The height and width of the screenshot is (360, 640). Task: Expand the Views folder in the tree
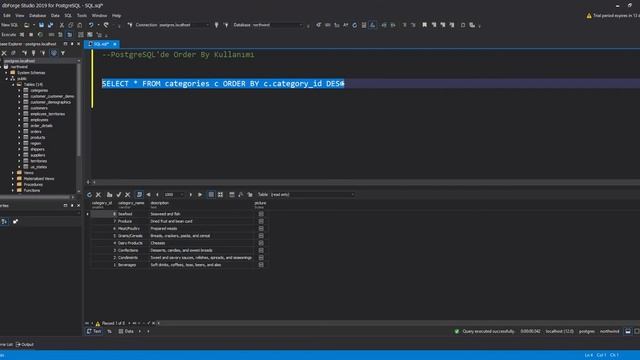[13, 173]
